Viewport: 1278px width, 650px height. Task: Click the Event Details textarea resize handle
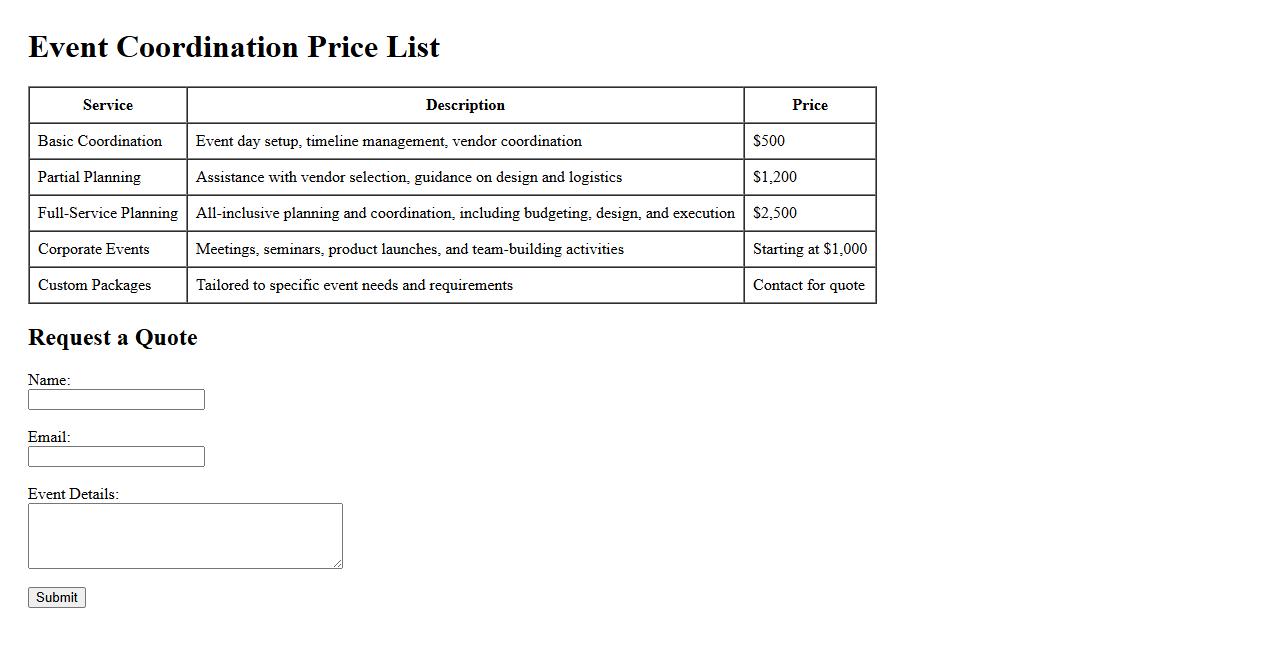click(x=337, y=563)
